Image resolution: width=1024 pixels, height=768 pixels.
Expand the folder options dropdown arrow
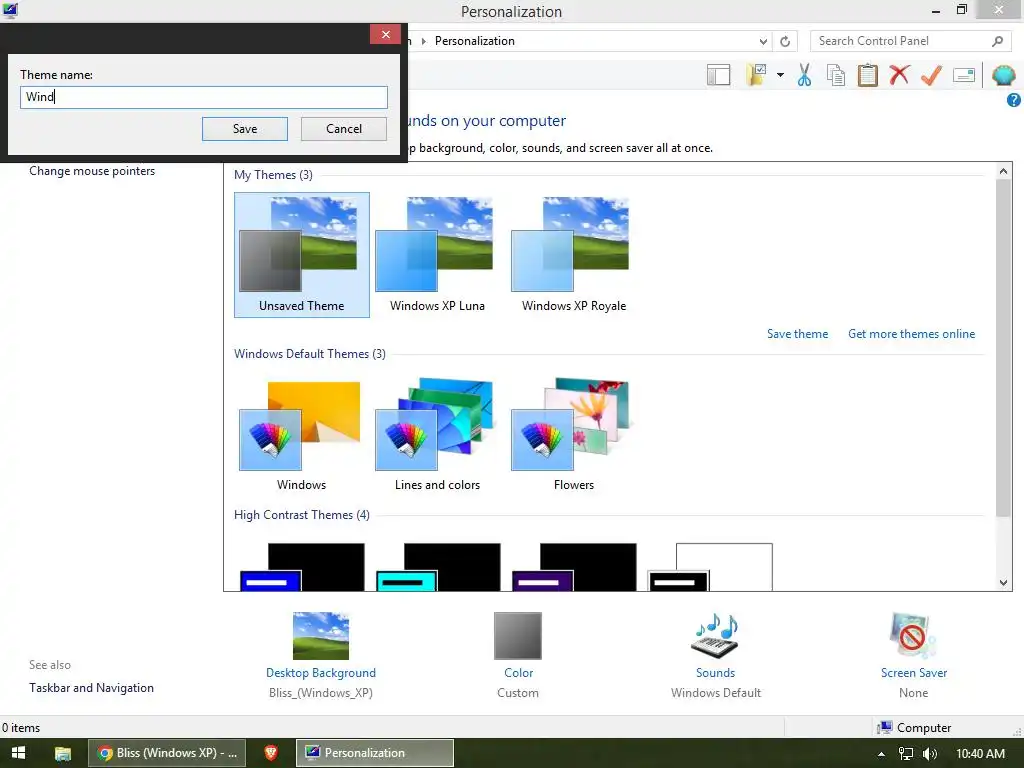[780, 74]
